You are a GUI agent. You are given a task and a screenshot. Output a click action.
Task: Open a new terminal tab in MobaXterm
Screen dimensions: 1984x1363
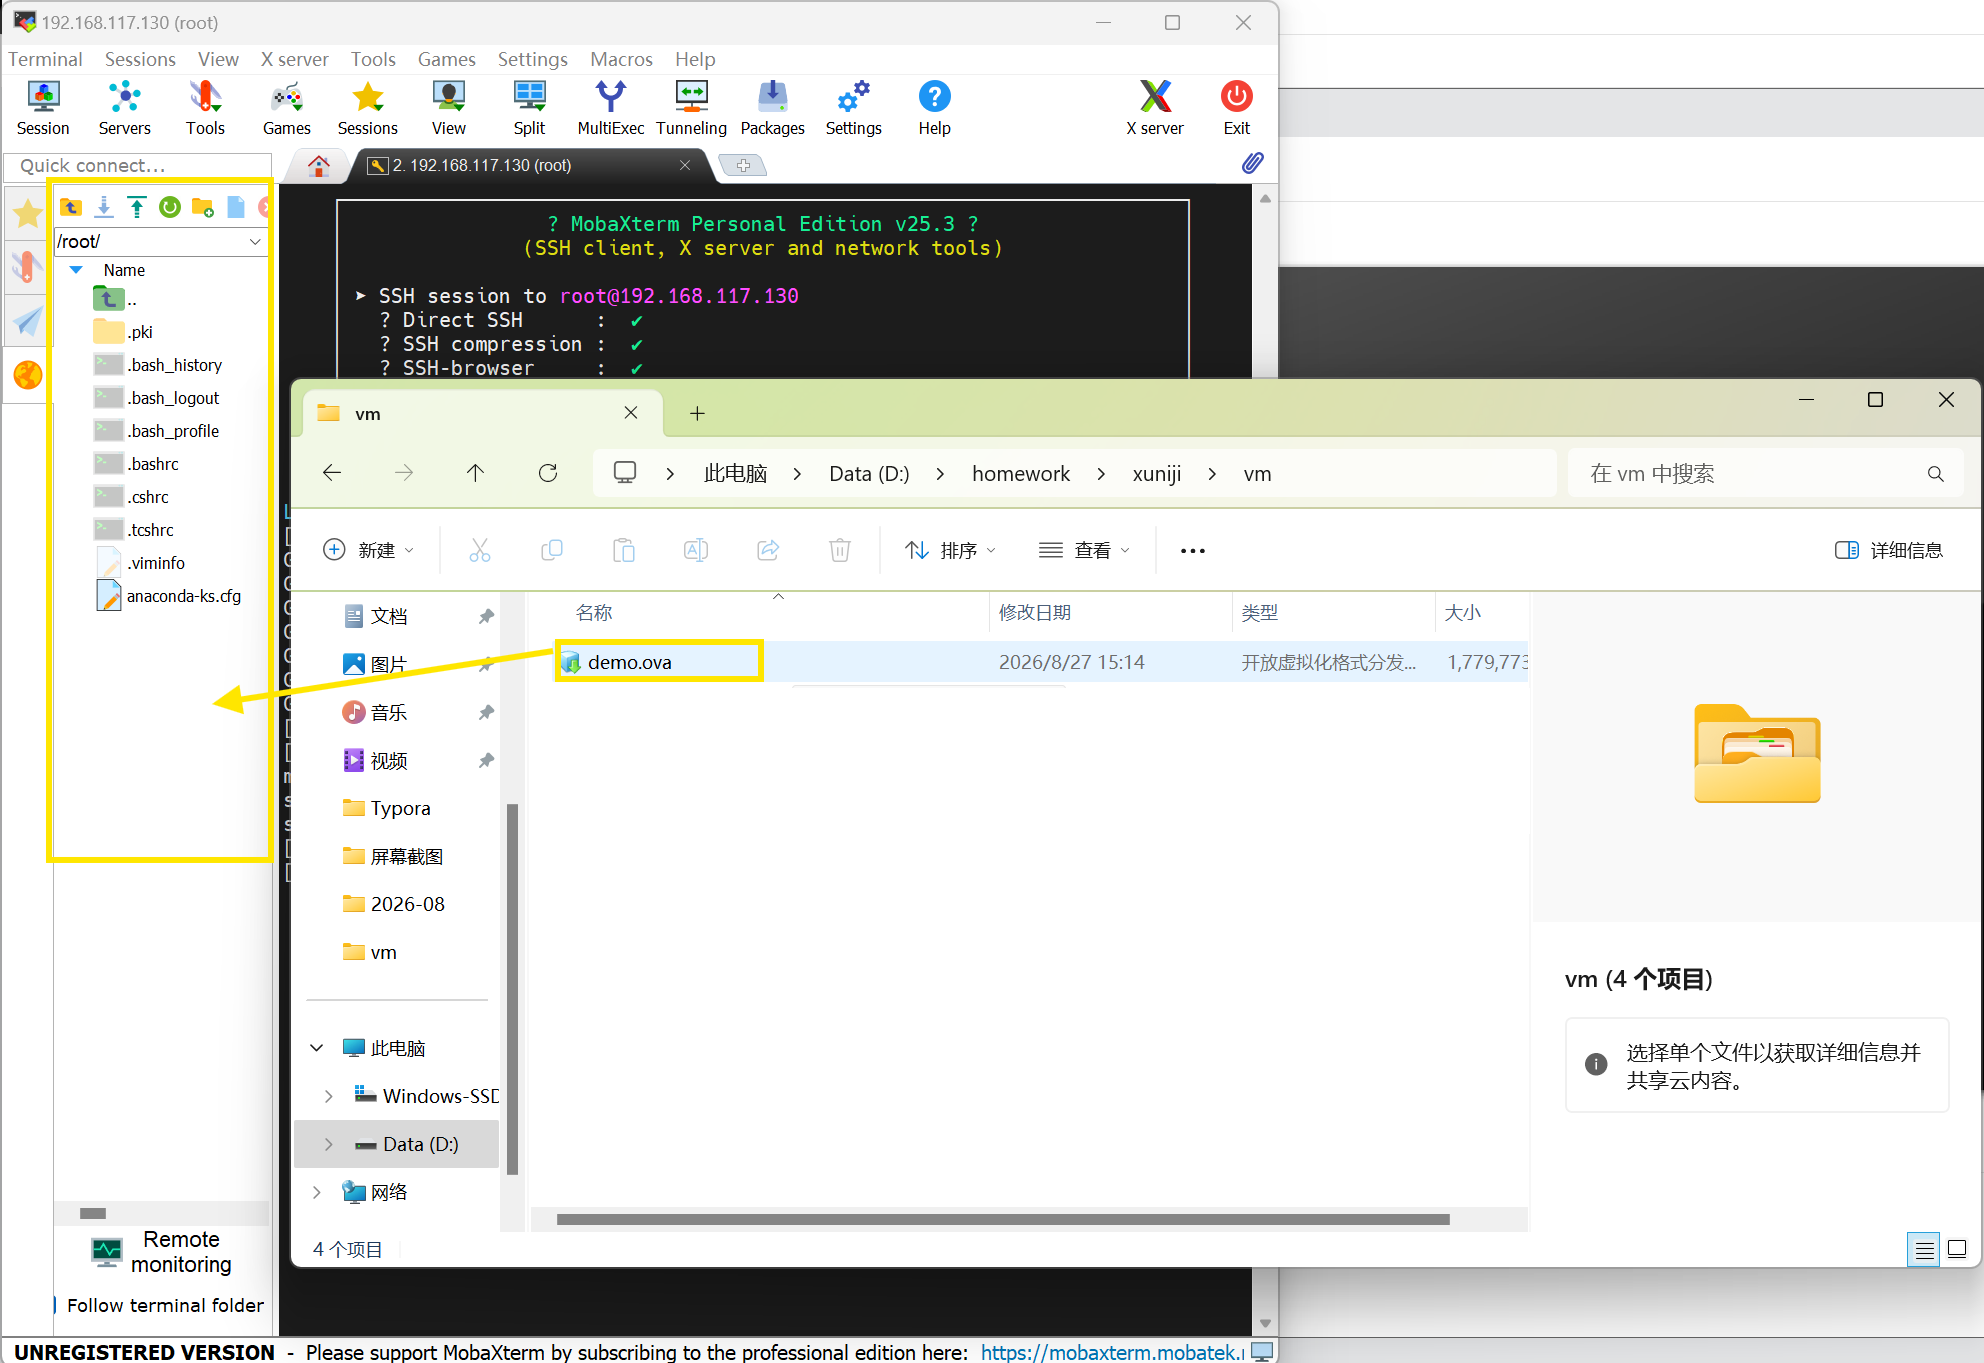click(x=743, y=165)
